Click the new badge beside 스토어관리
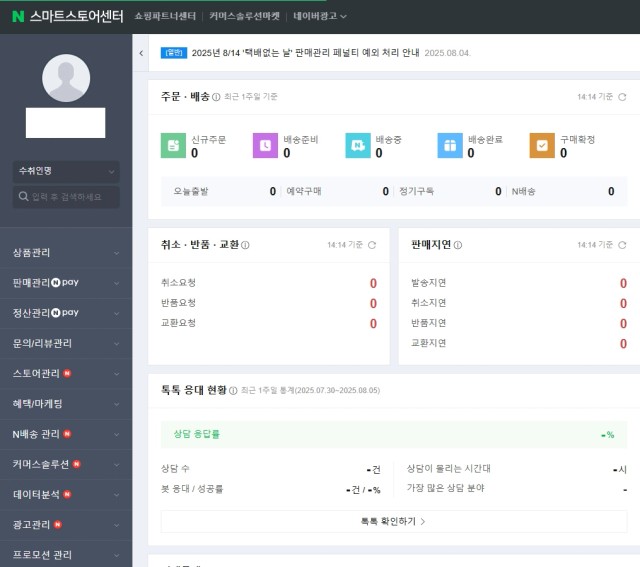This screenshot has width=640, height=567. point(67,374)
